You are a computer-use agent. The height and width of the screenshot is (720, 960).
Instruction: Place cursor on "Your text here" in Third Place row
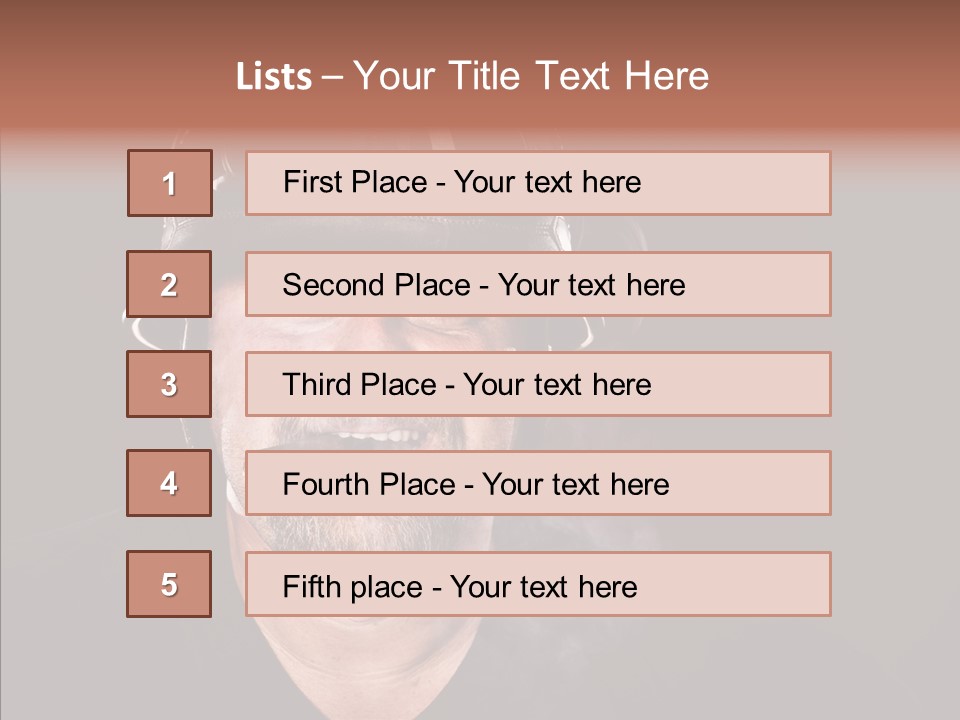pos(558,385)
